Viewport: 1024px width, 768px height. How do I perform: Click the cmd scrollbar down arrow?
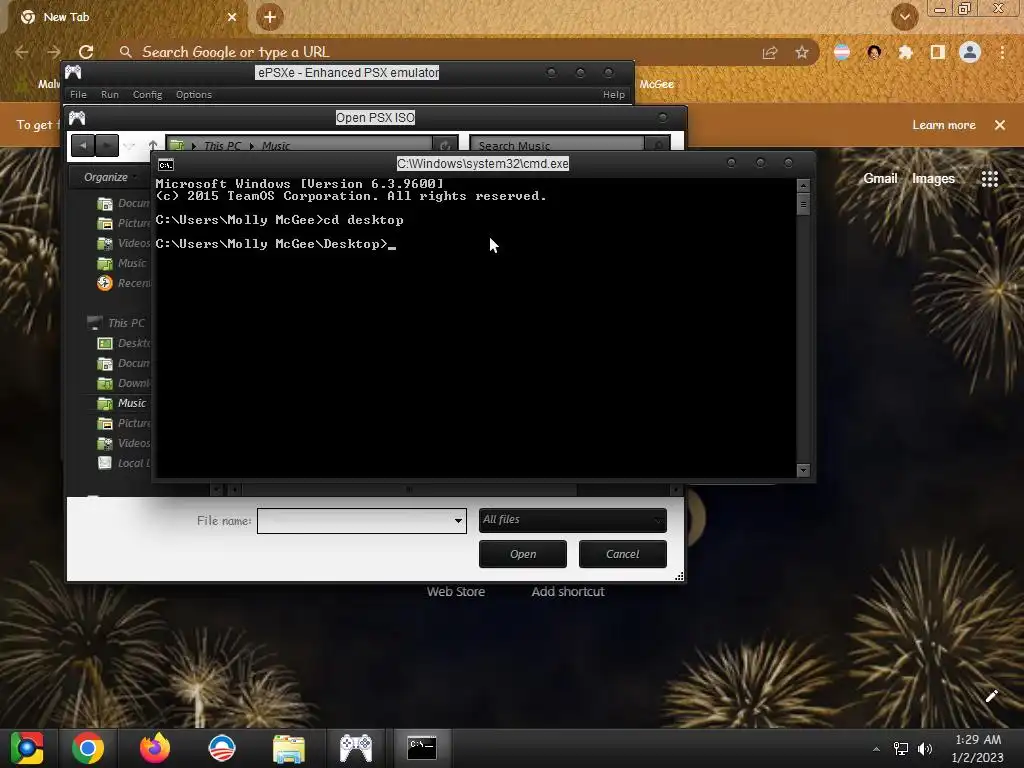[803, 470]
